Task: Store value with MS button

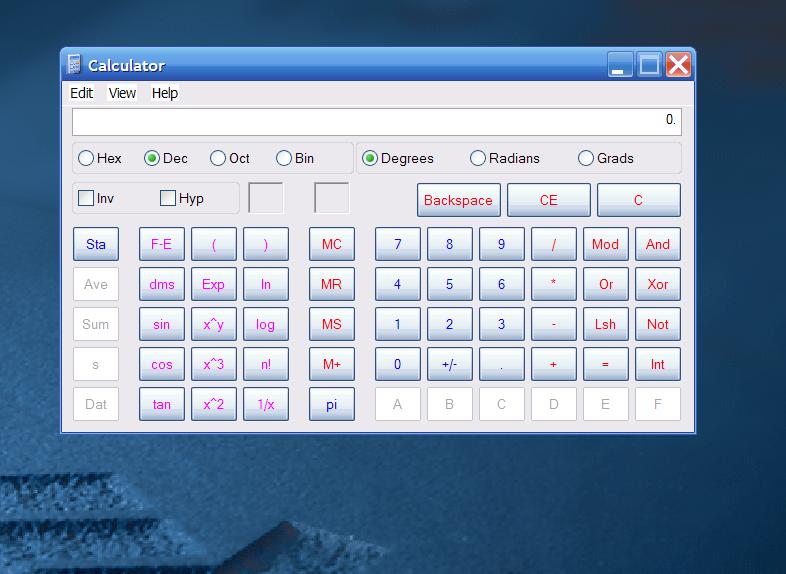Action: point(332,324)
